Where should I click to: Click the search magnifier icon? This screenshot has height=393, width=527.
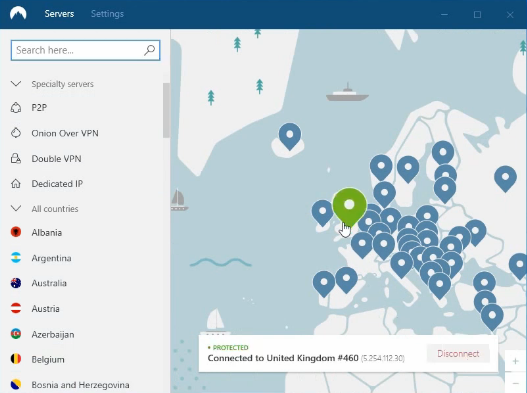pos(150,50)
